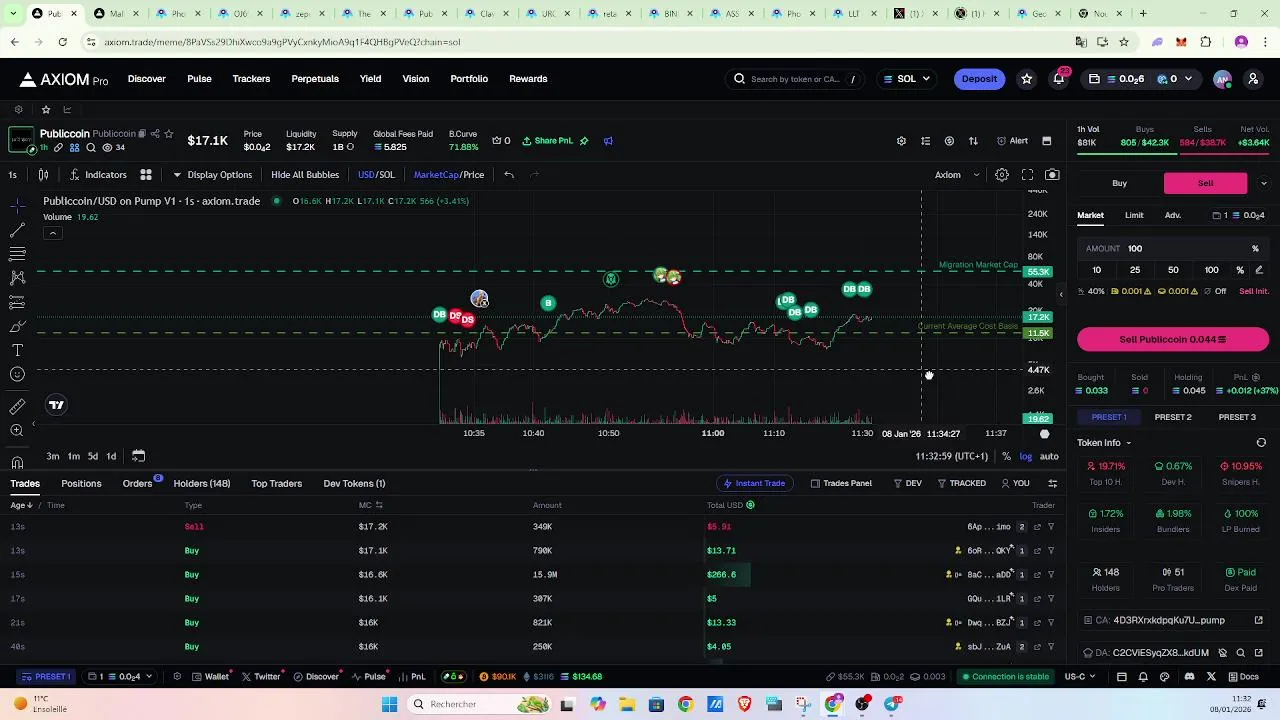Select the 5d timeframe range
This screenshot has height=720, width=1280.
[92, 456]
